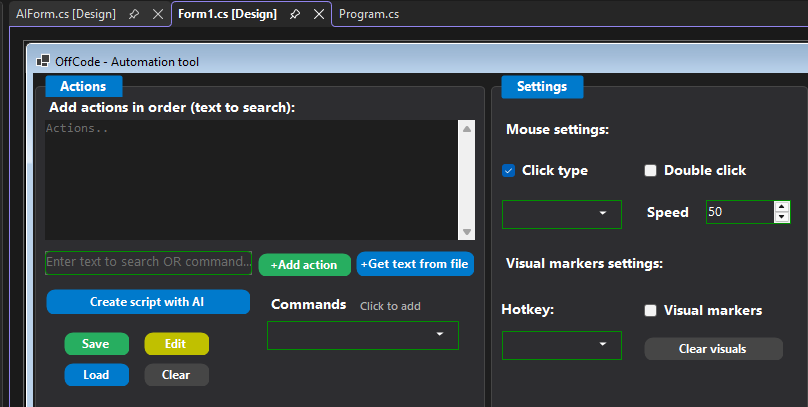The height and width of the screenshot is (407, 808).
Task: Click the yellow Edit button
Action: pos(177,344)
